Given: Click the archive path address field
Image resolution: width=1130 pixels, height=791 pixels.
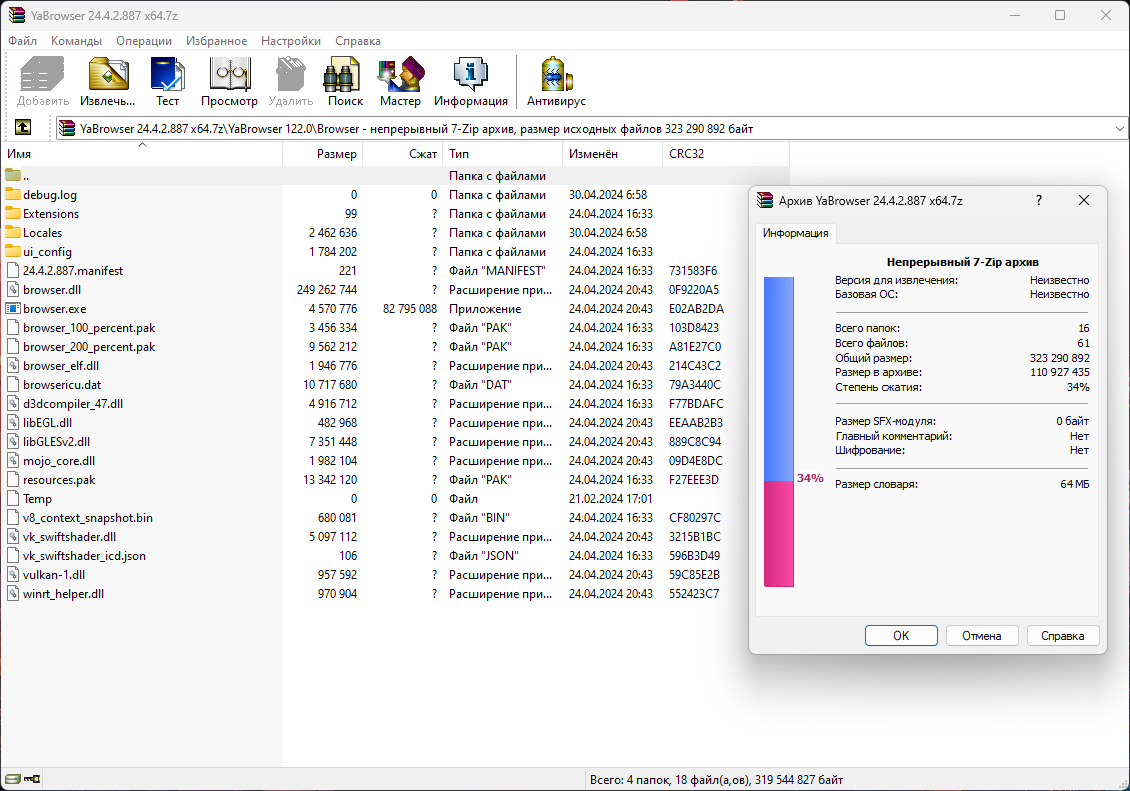Looking at the screenshot, I should point(591,128).
